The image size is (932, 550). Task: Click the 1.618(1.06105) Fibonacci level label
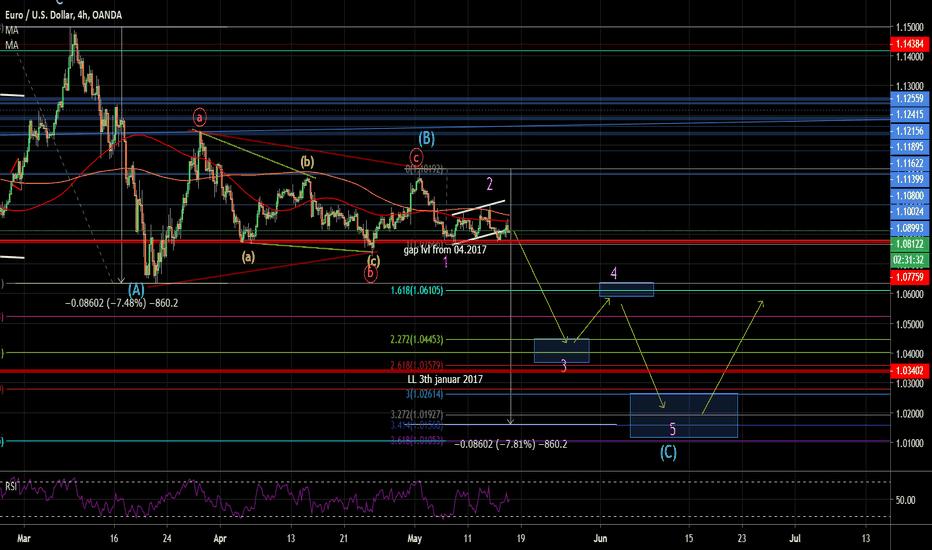[417, 291]
